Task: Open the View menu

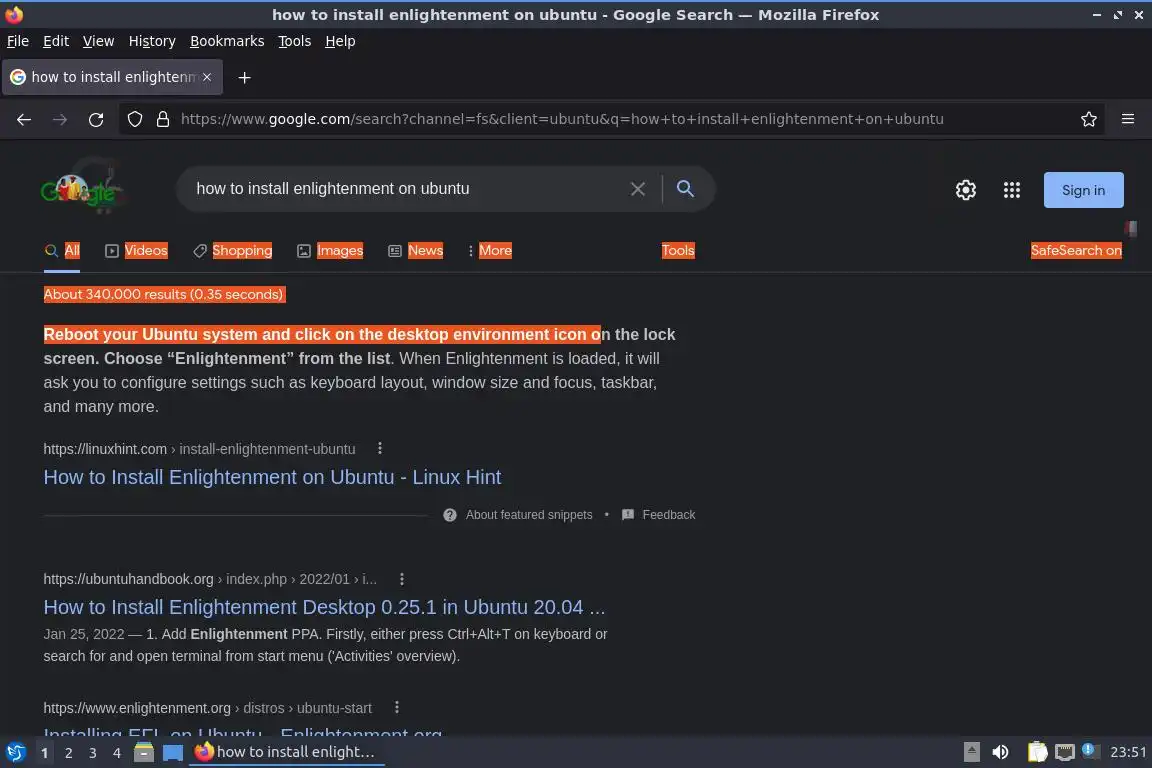Action: pos(98,41)
